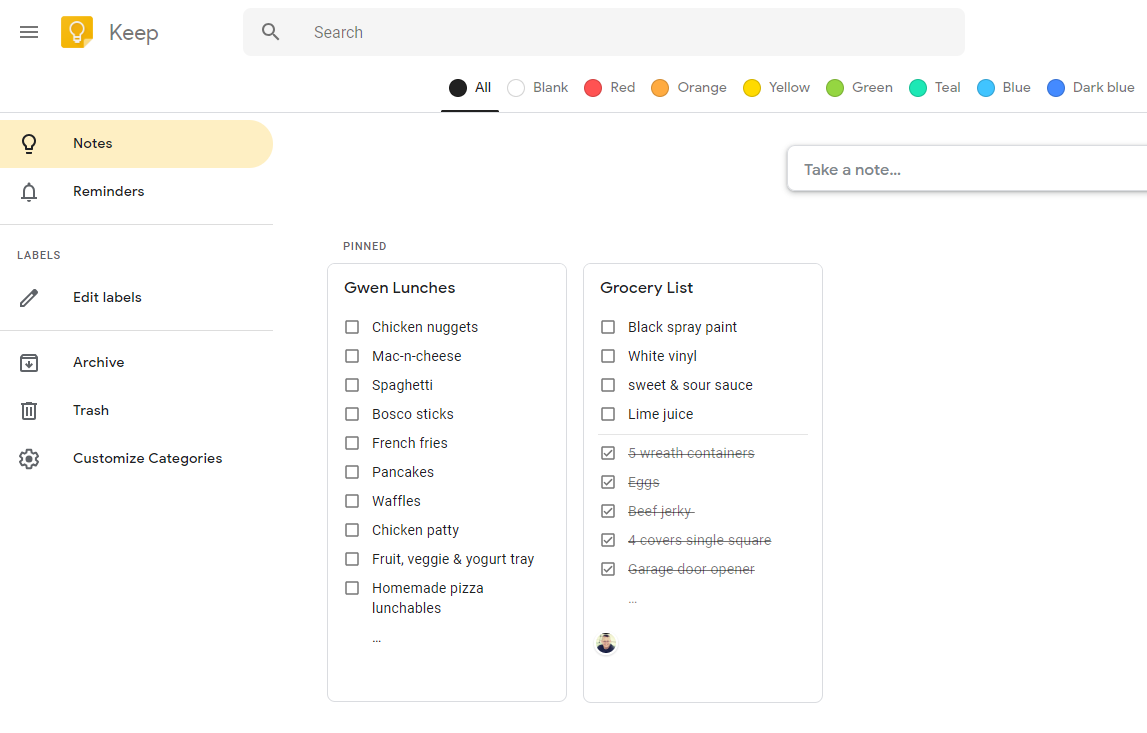Click the collaborator avatar on Grocery List

coord(605,642)
